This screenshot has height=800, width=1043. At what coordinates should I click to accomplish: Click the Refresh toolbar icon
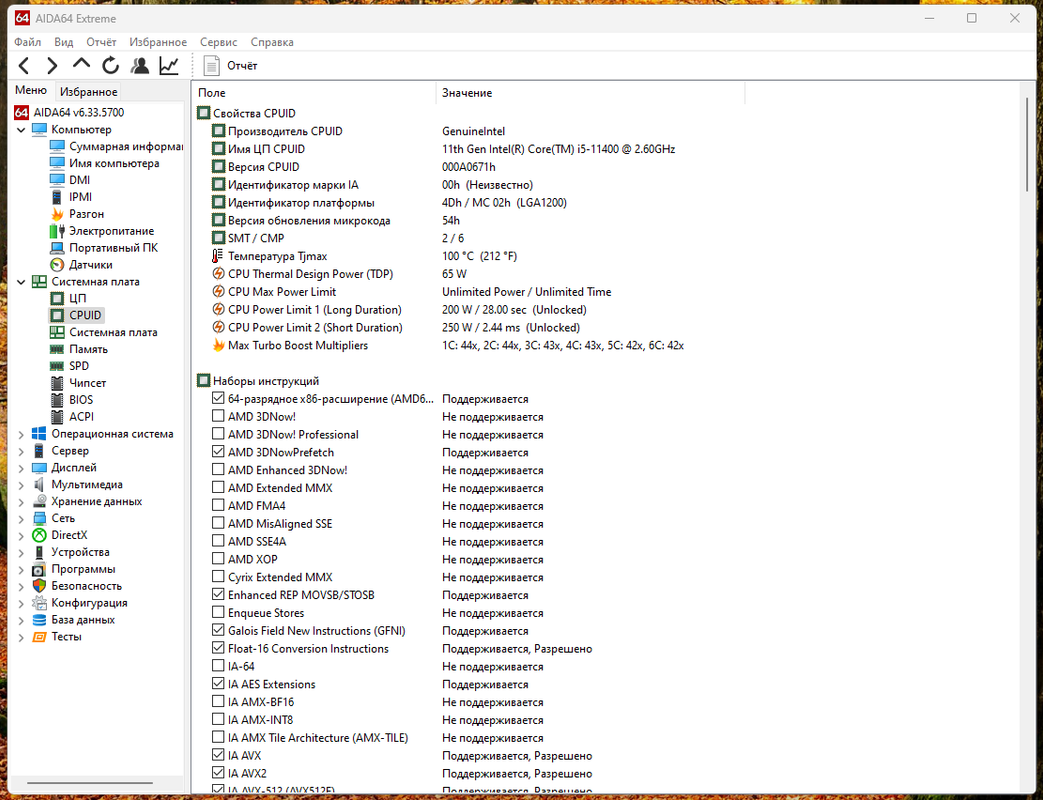(x=110, y=65)
